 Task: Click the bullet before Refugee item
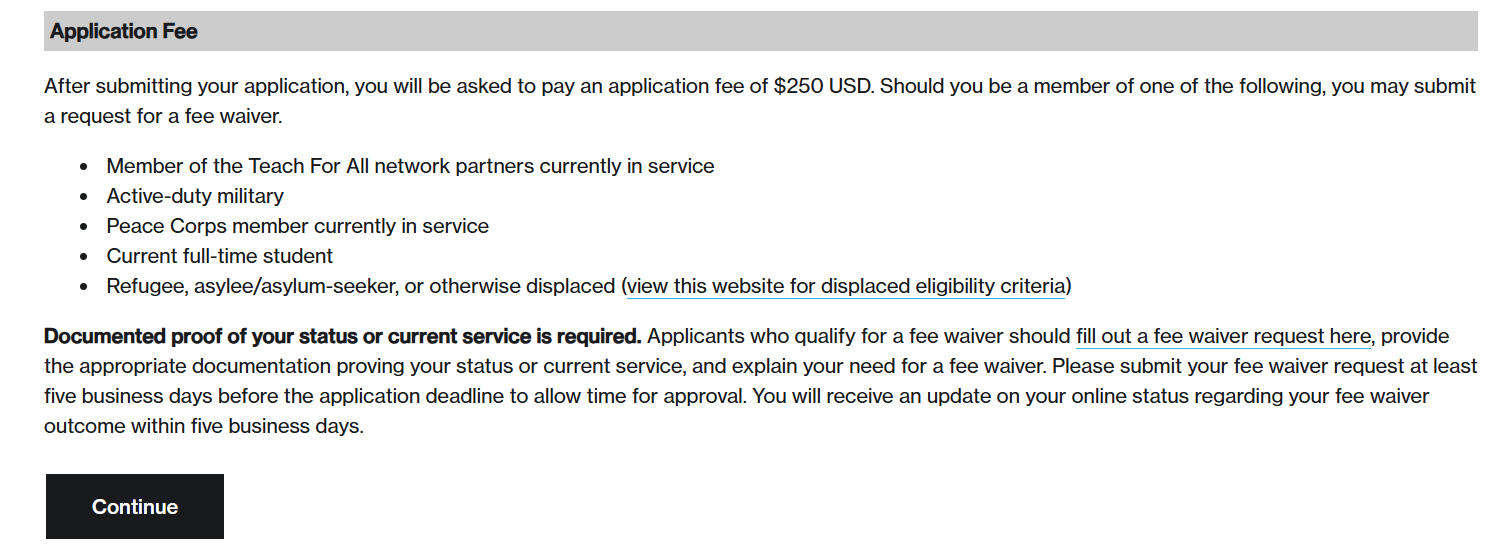[84, 287]
